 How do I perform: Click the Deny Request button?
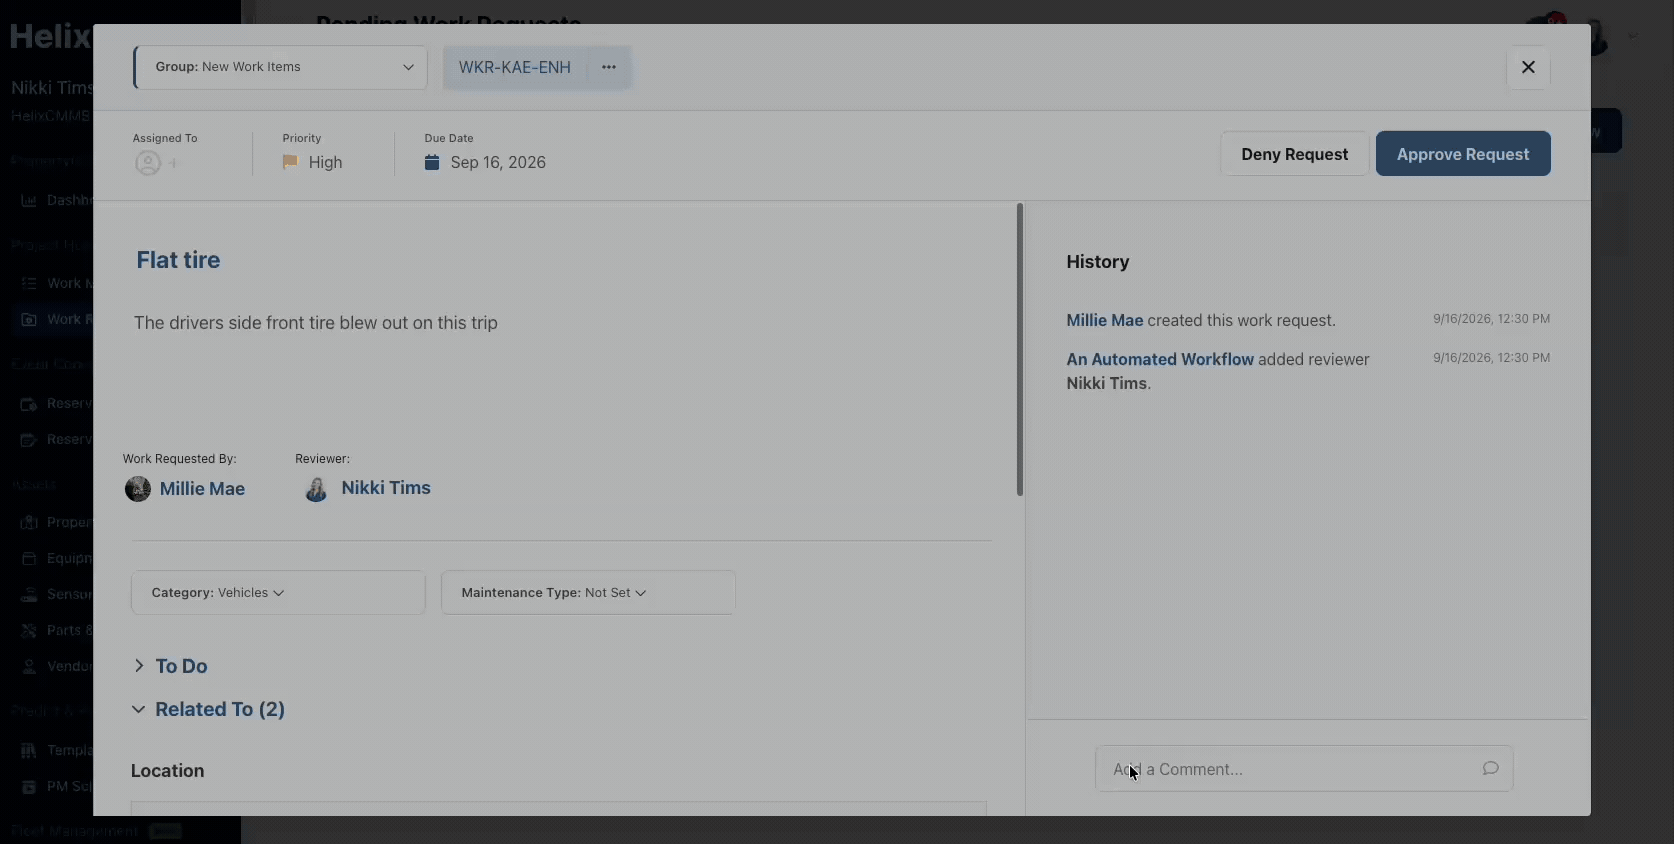point(1294,154)
